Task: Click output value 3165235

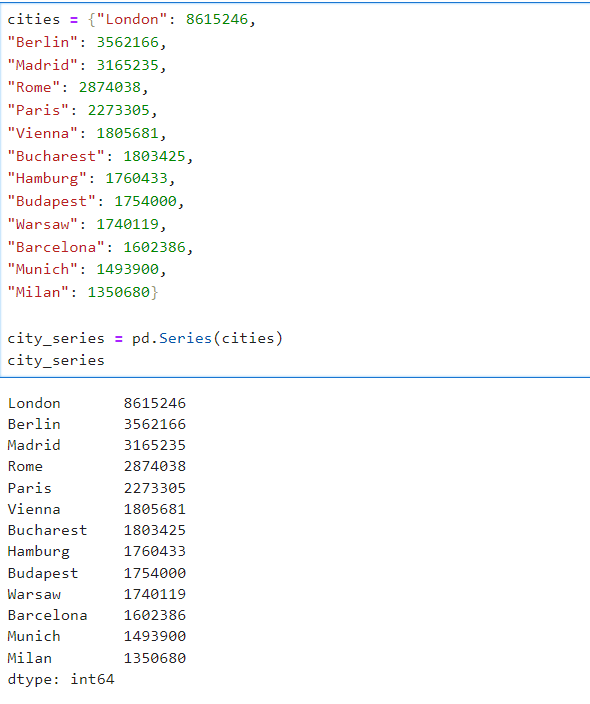Action: (x=155, y=445)
